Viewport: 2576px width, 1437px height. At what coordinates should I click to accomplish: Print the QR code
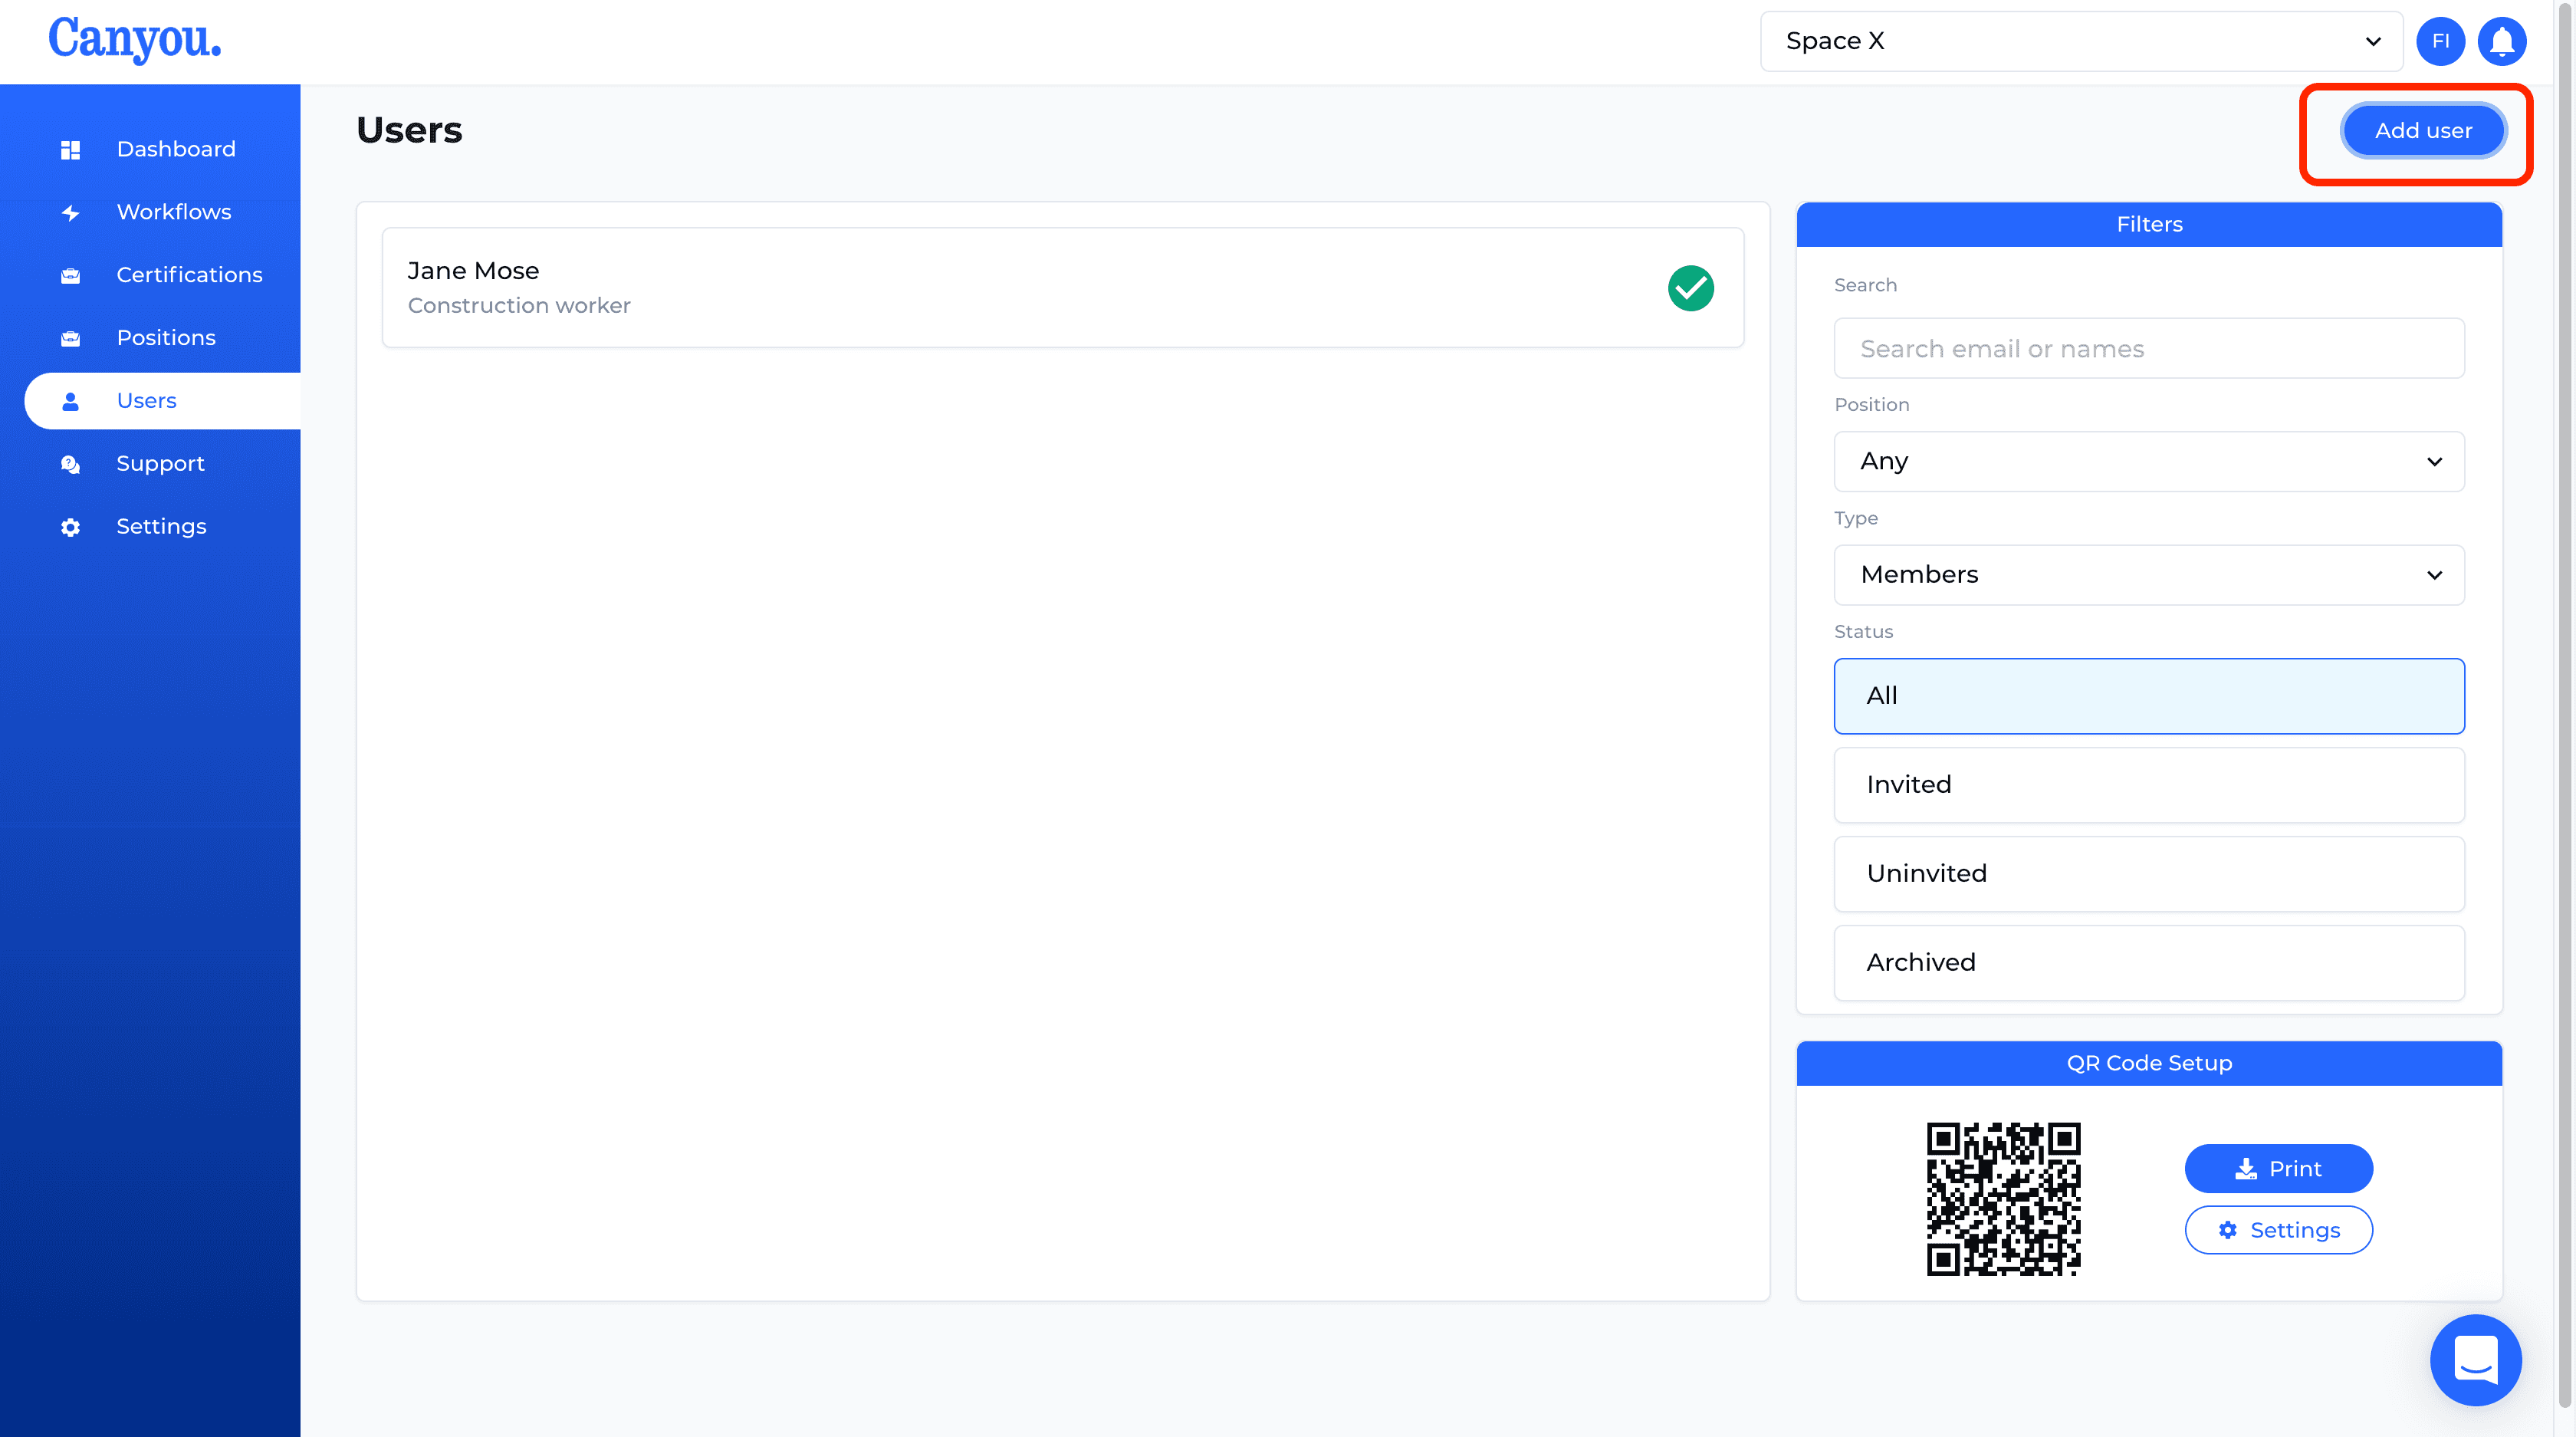pyautogui.click(x=2278, y=1168)
